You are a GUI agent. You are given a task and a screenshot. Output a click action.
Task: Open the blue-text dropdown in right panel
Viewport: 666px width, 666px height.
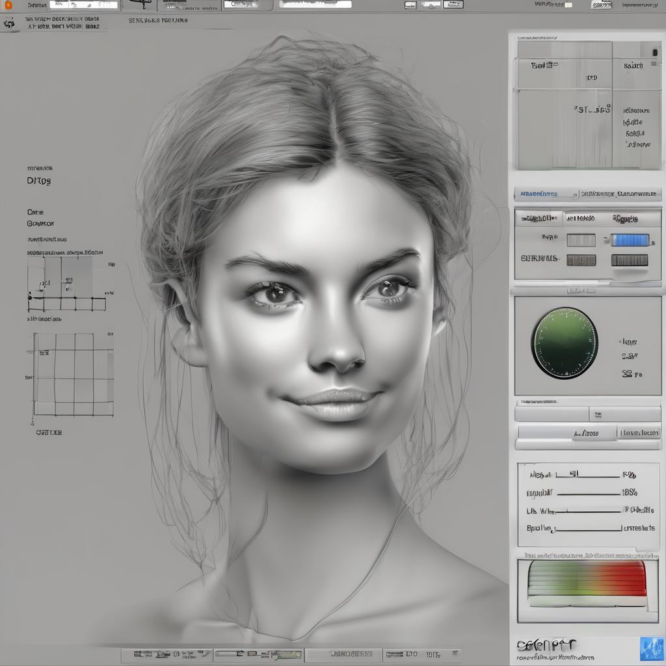tap(546, 193)
